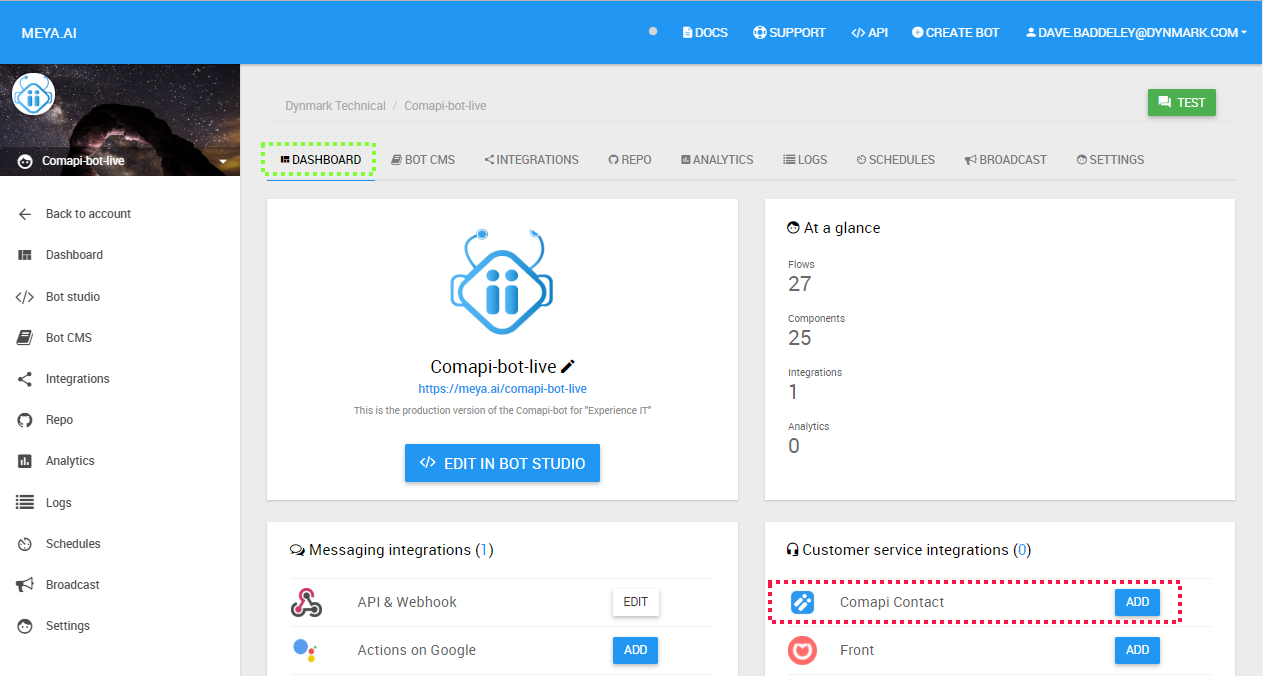Open the user account dropdown
The height and width of the screenshot is (676, 1263).
click(x=1136, y=33)
